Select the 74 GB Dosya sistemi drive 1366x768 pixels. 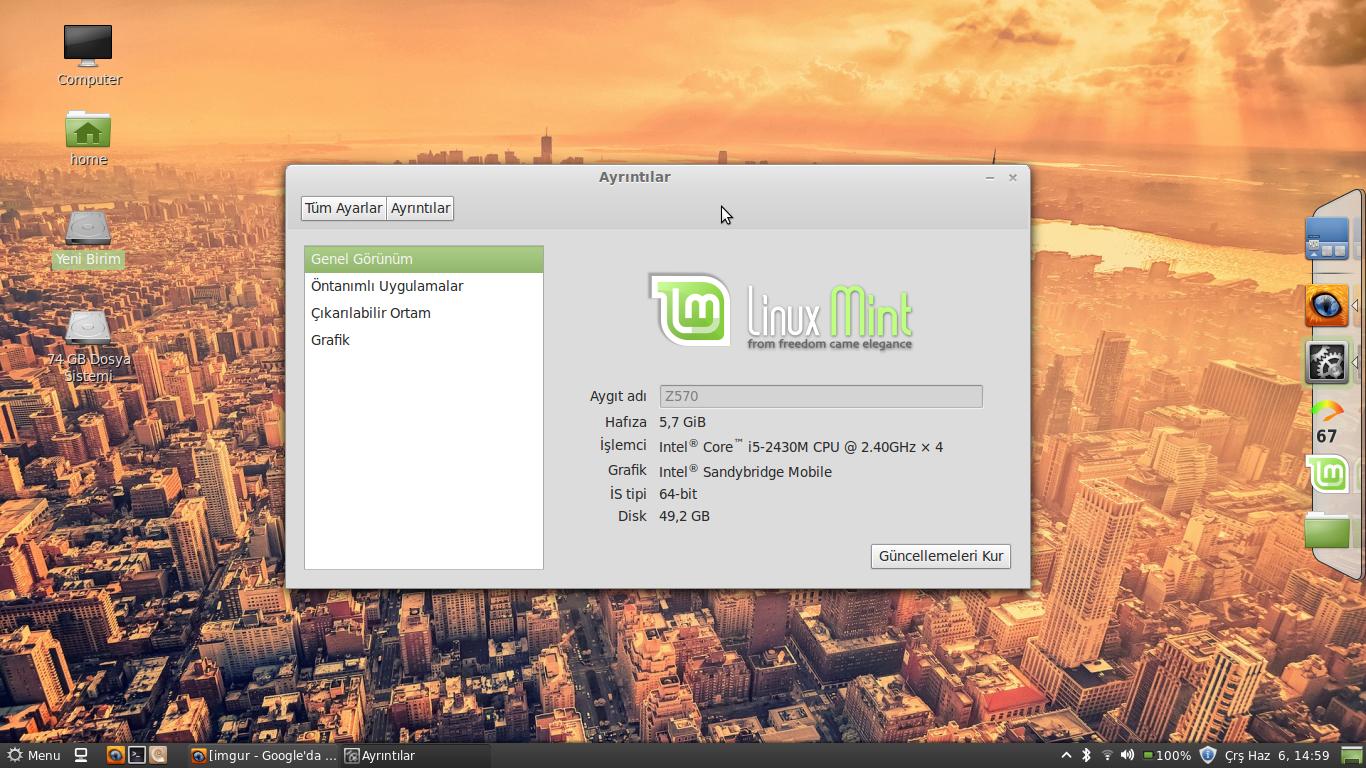(x=88, y=346)
